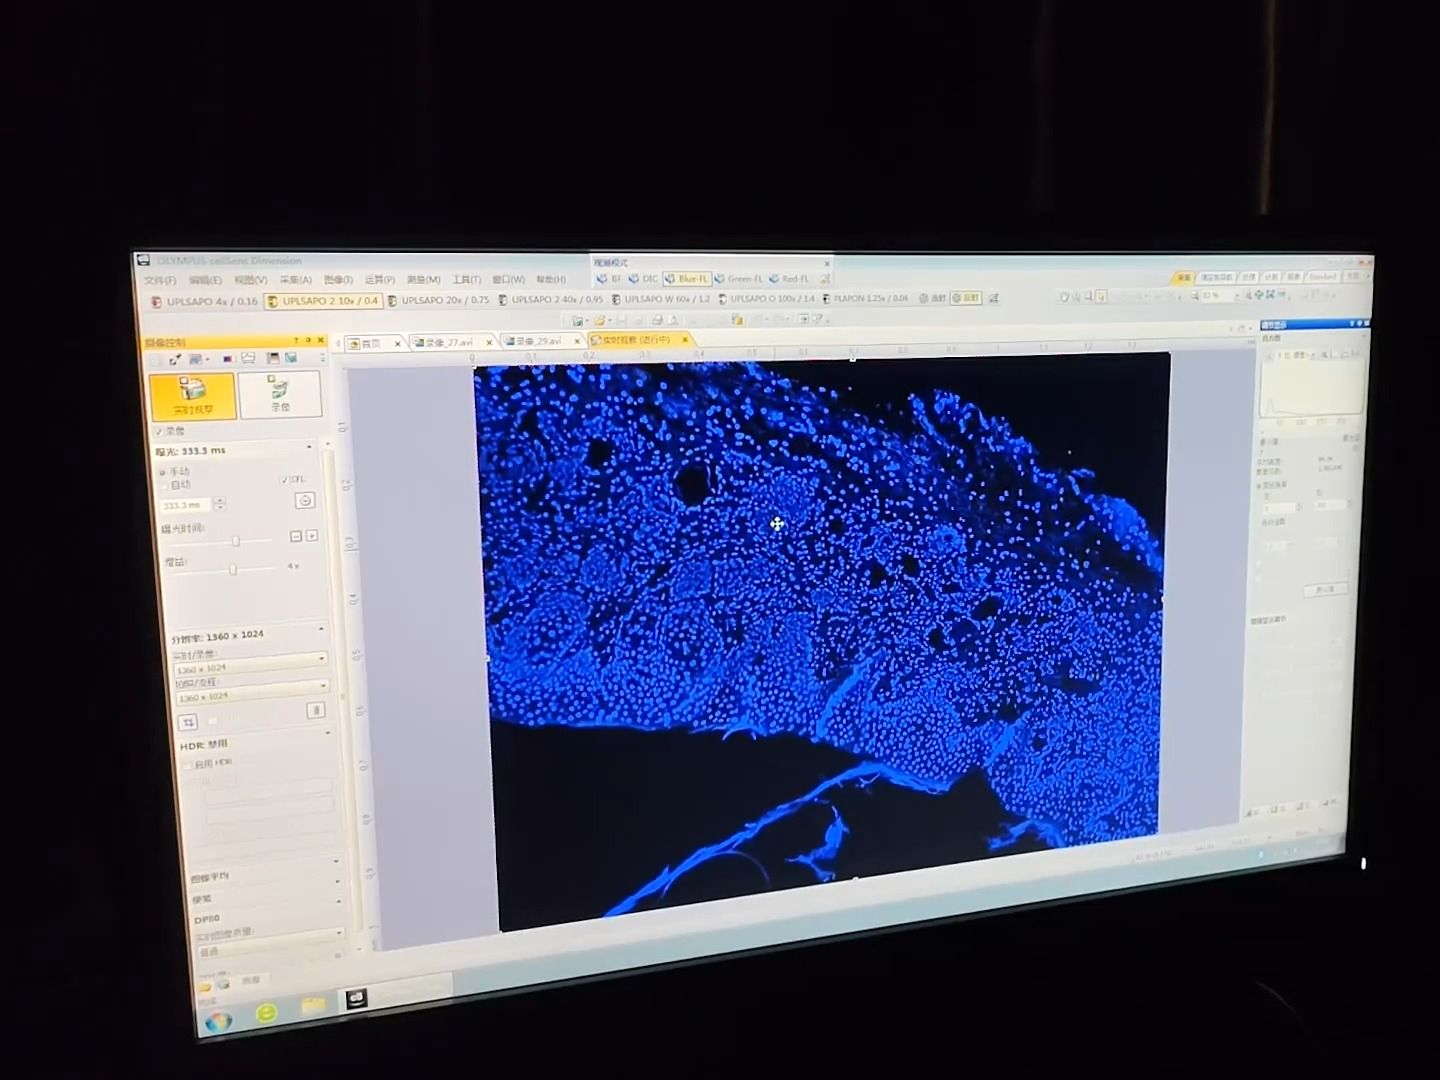1440x1080 pixels.
Task: Toggle the SFL checkbox
Action: [284, 480]
